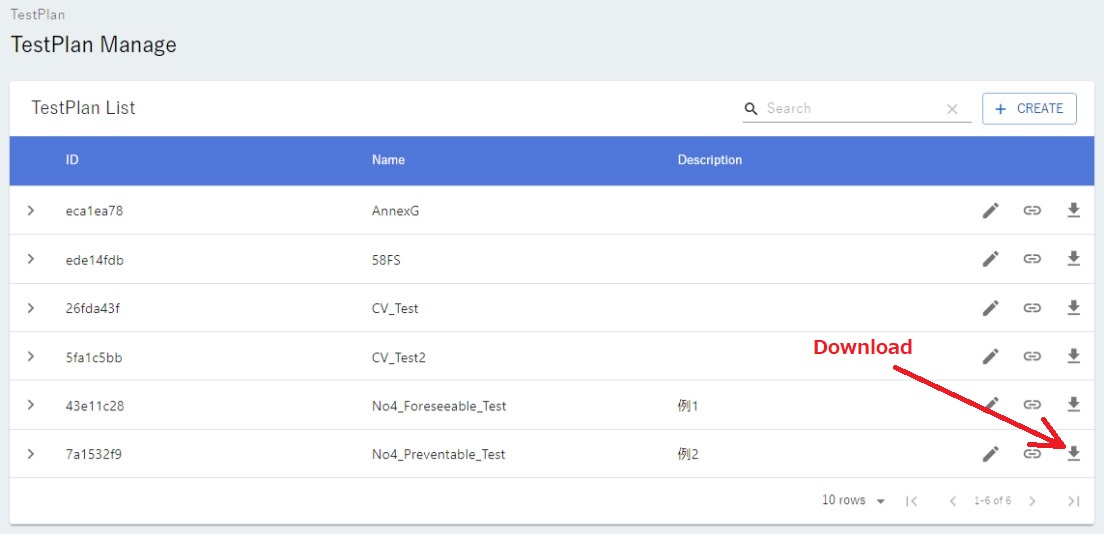The image size is (1104, 534).
Task: Click the TestPlan breadcrumb link
Action: 37,15
